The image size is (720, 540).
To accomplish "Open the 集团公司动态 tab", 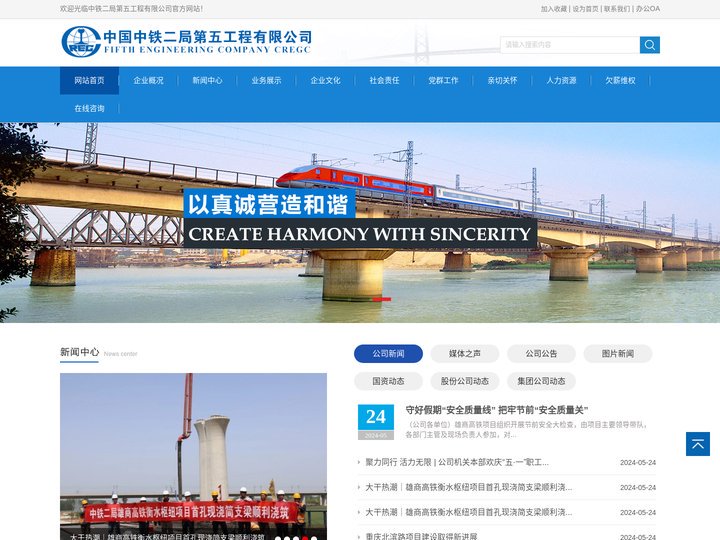I will point(541,381).
